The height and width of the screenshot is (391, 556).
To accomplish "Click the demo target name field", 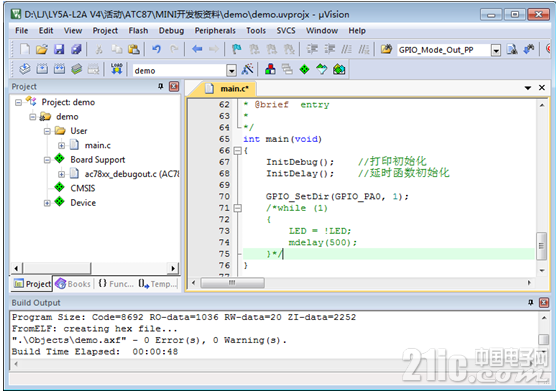I will click(180, 71).
